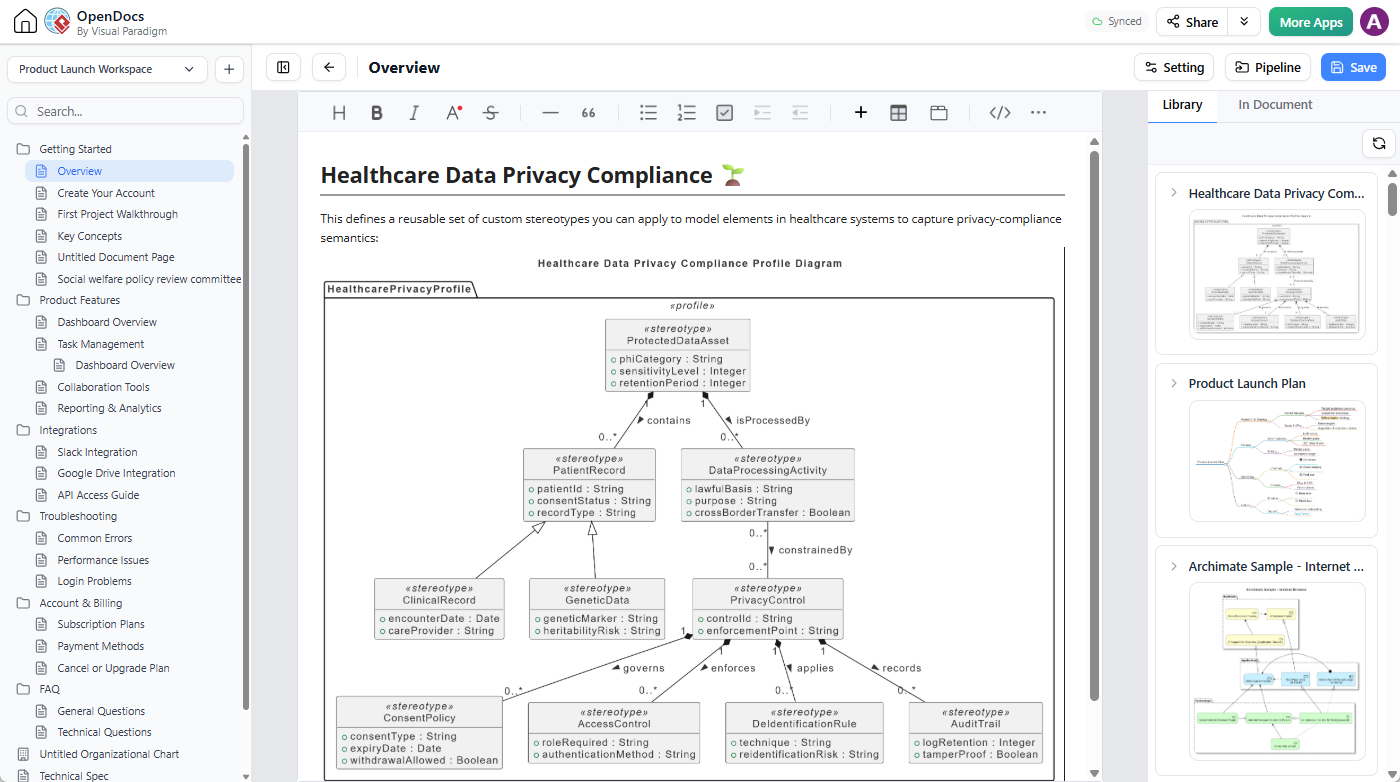The height and width of the screenshot is (782, 1400).
Task: Click the Share button
Action: tap(1193, 22)
